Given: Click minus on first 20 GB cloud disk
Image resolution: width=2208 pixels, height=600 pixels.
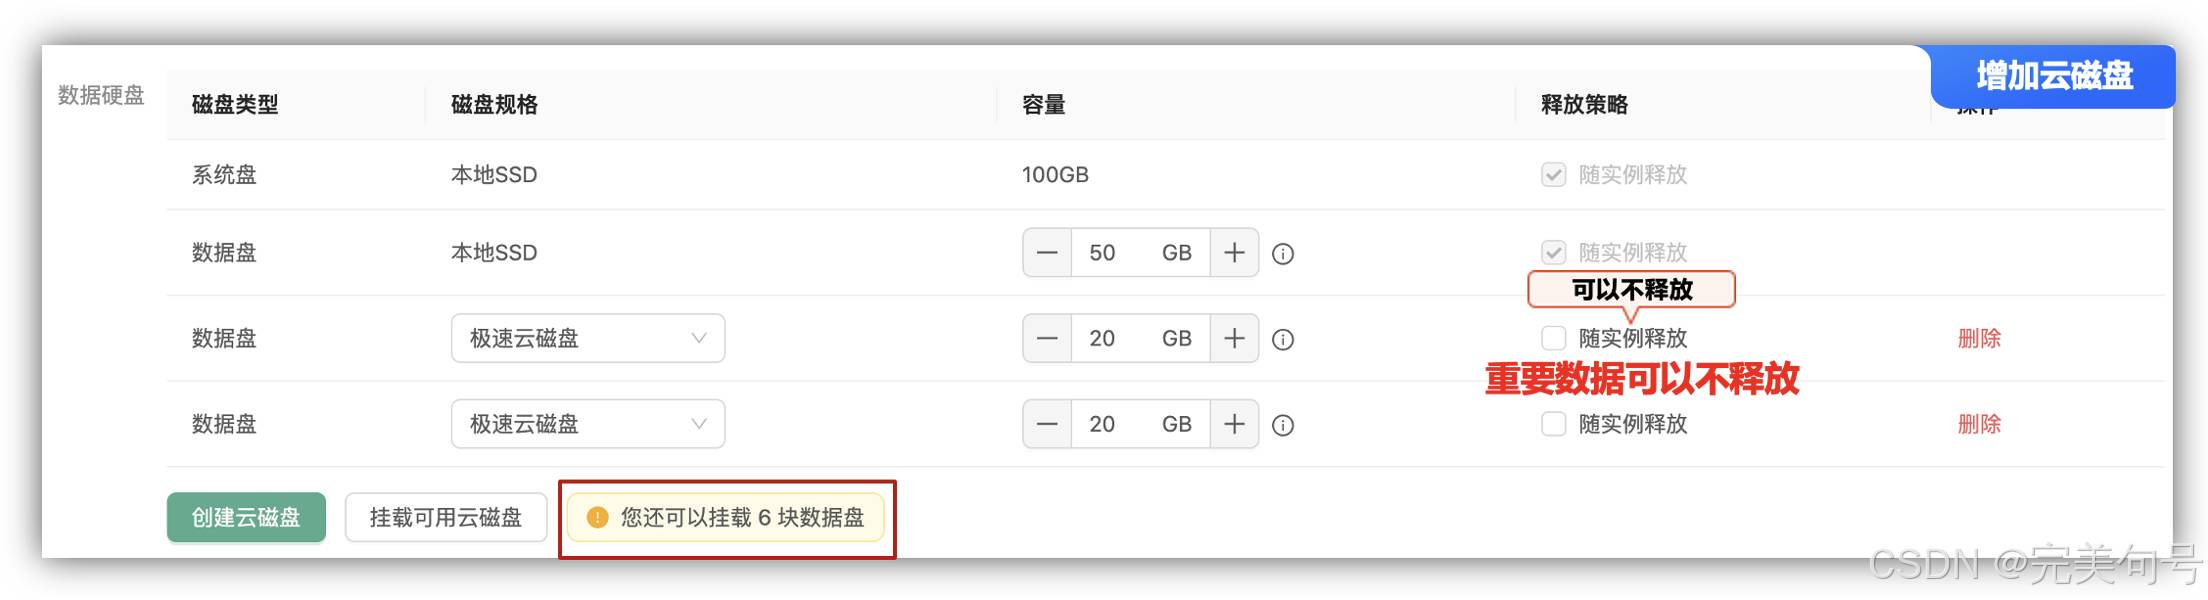Looking at the screenshot, I should 1047,339.
